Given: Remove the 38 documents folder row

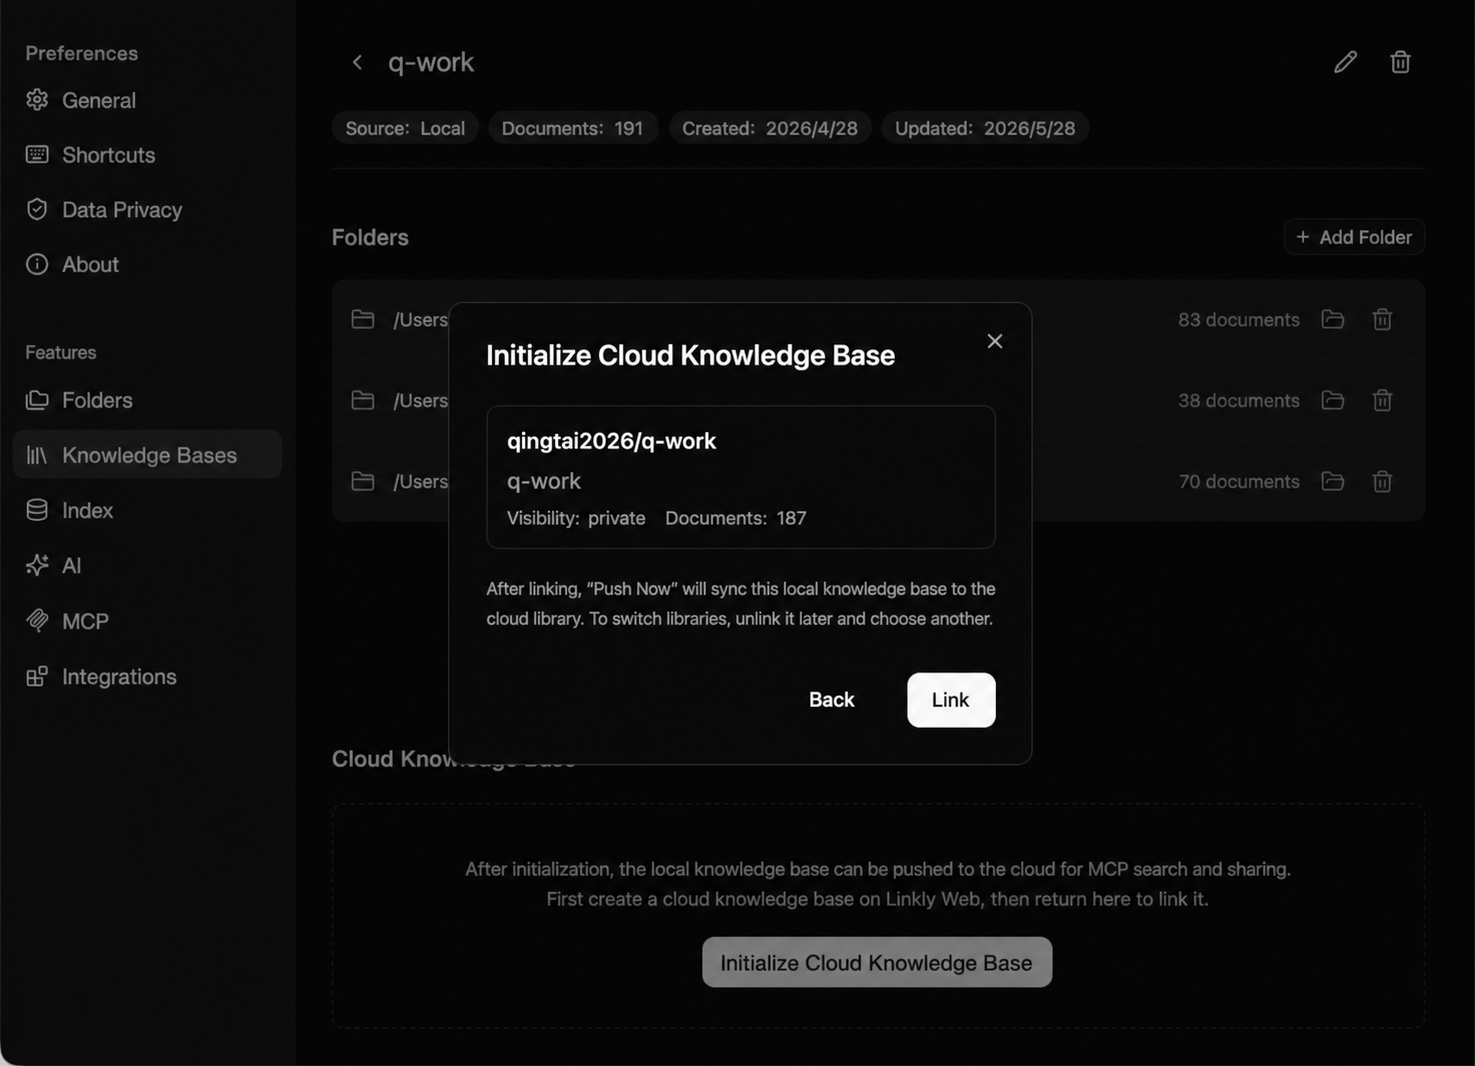Looking at the screenshot, I should (1382, 400).
